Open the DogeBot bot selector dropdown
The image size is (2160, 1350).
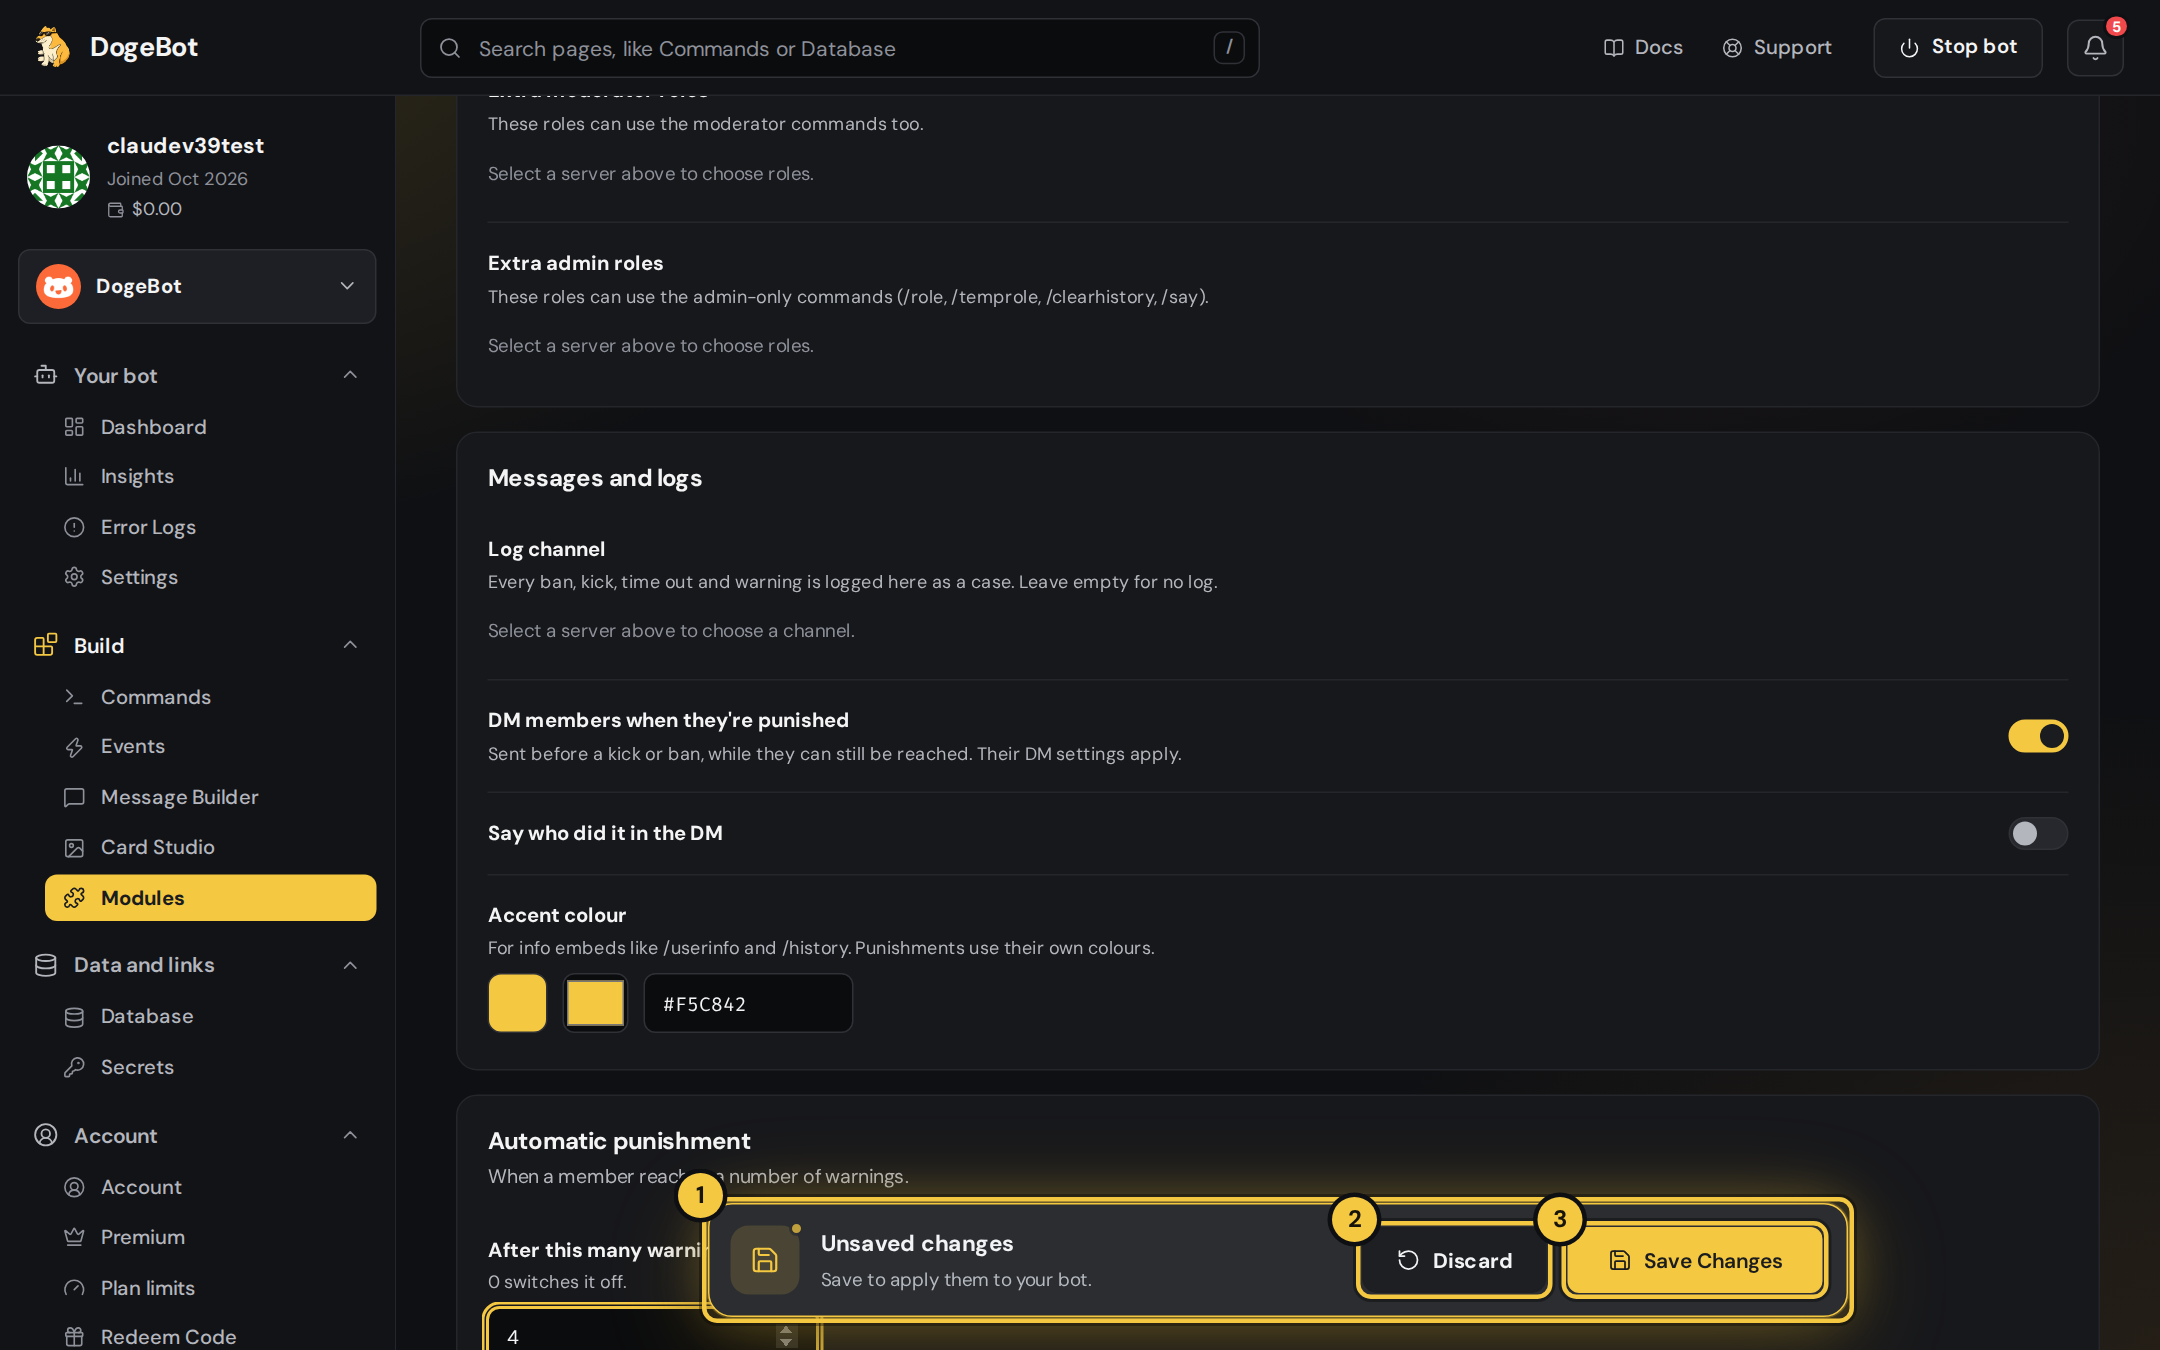click(x=197, y=286)
